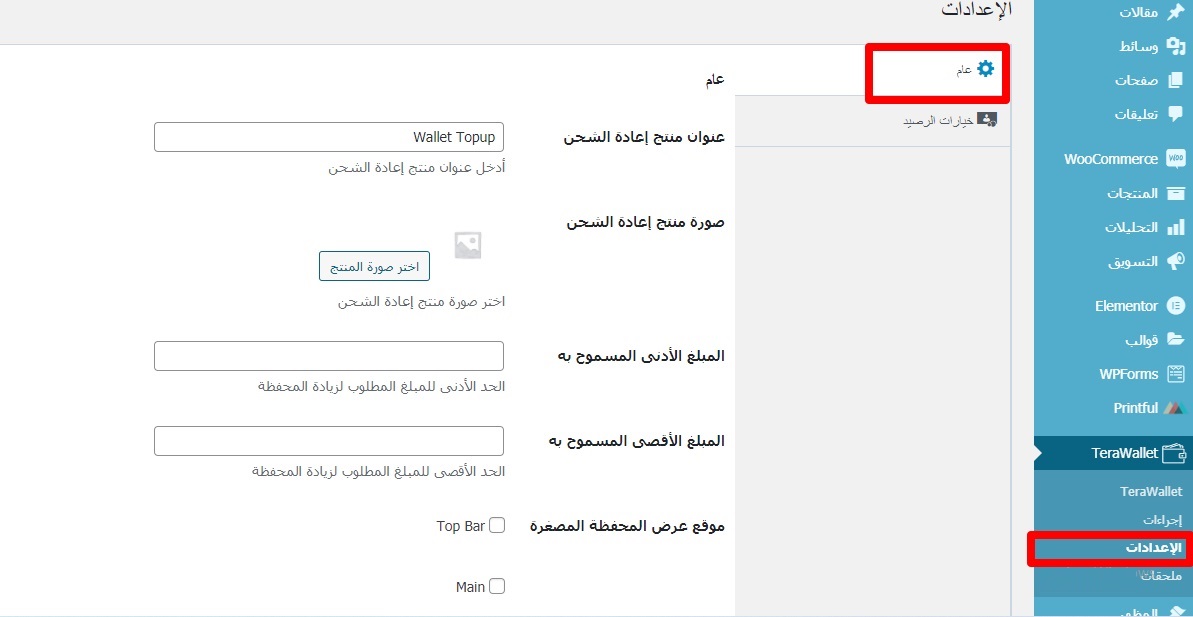Click the megaphone icon beside التسويق
Screen dimensions: 1193x617
click(x=1175, y=261)
